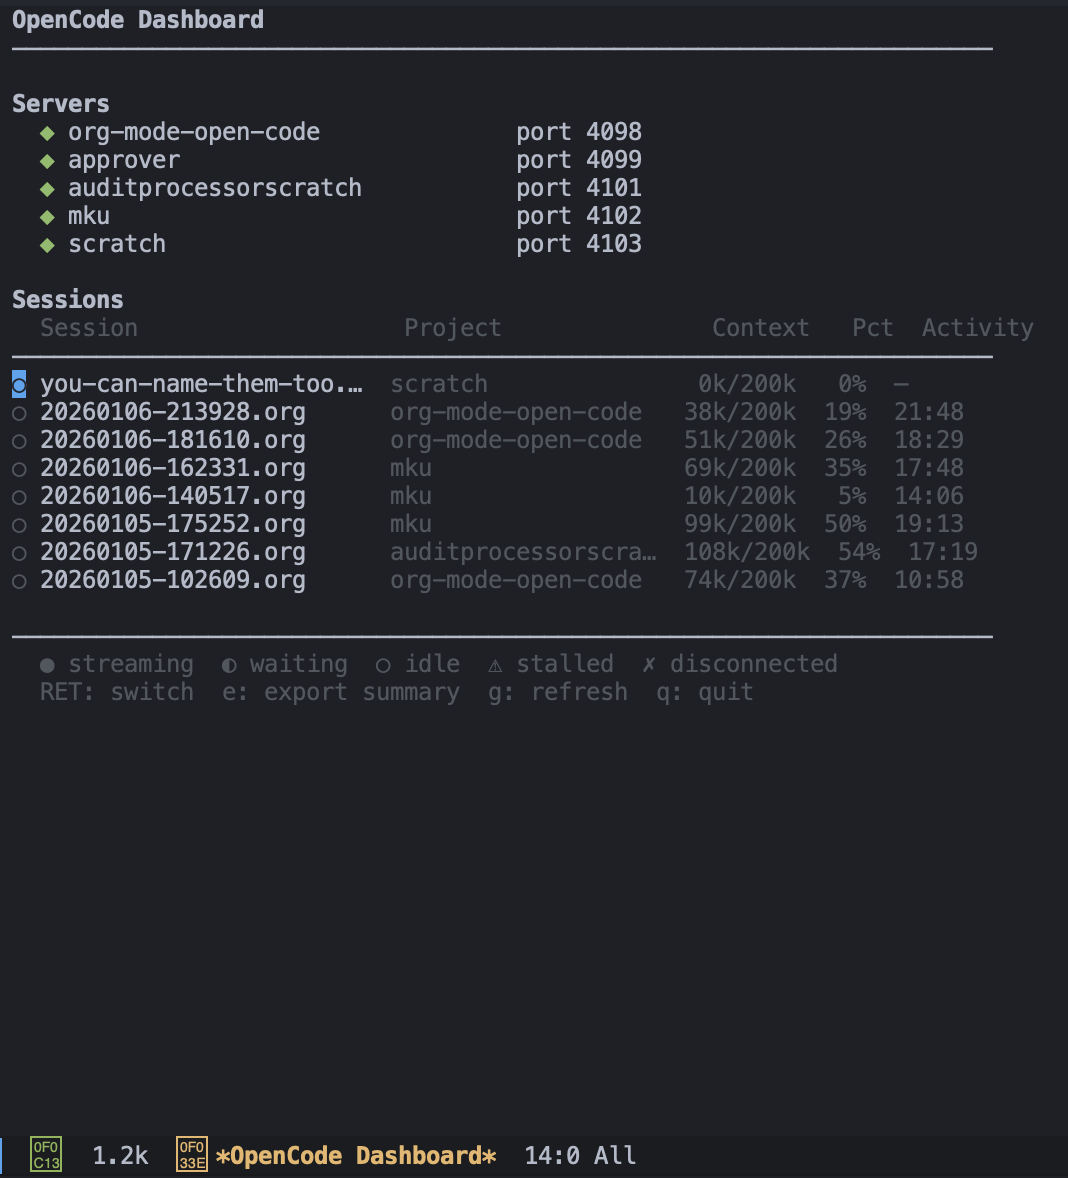Click the idle circle beside 20260105-102609.org
This screenshot has height=1178, width=1068.
click(x=19, y=581)
